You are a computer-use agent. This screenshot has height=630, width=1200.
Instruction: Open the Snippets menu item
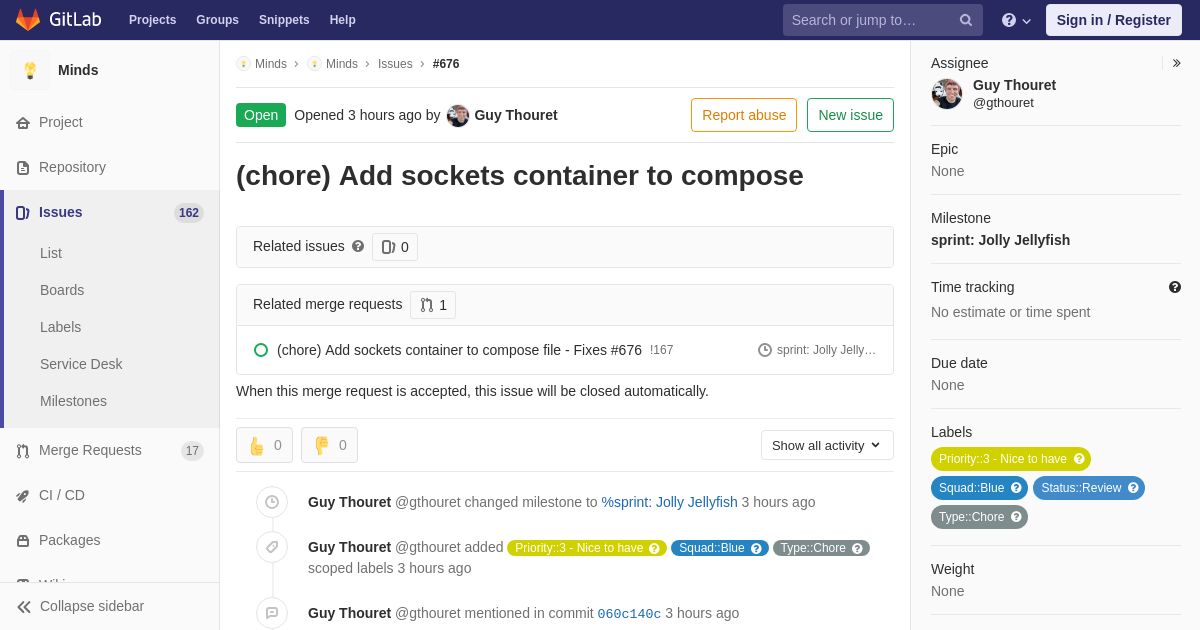[x=284, y=20]
